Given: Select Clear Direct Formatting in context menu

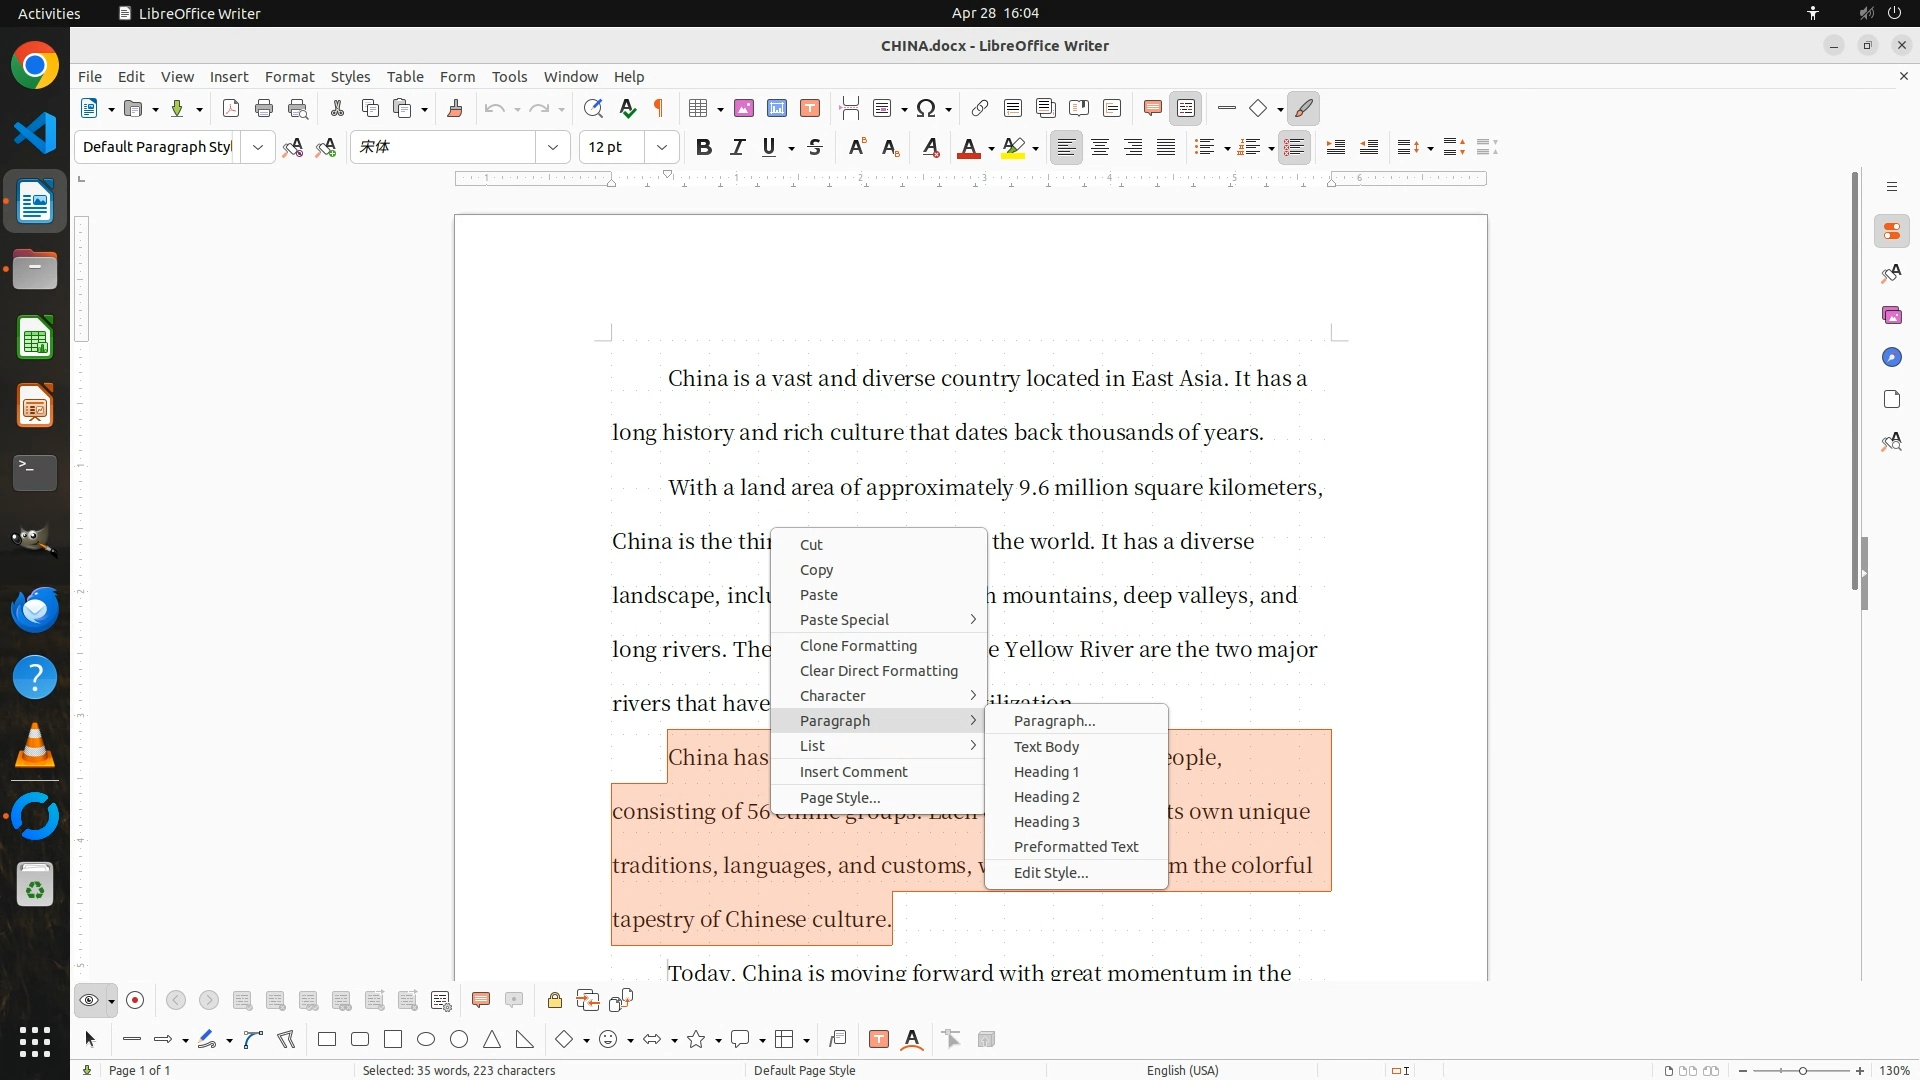Looking at the screenshot, I should click(x=878, y=671).
